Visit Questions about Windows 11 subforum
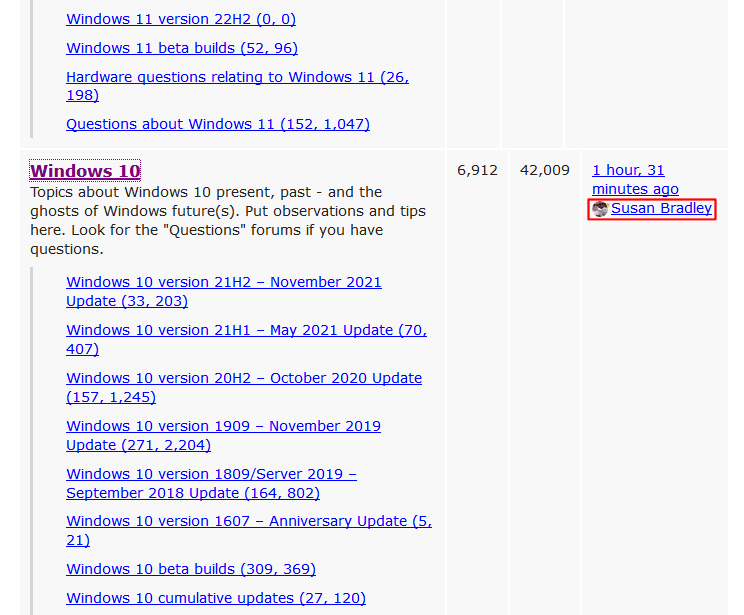 click(x=217, y=124)
